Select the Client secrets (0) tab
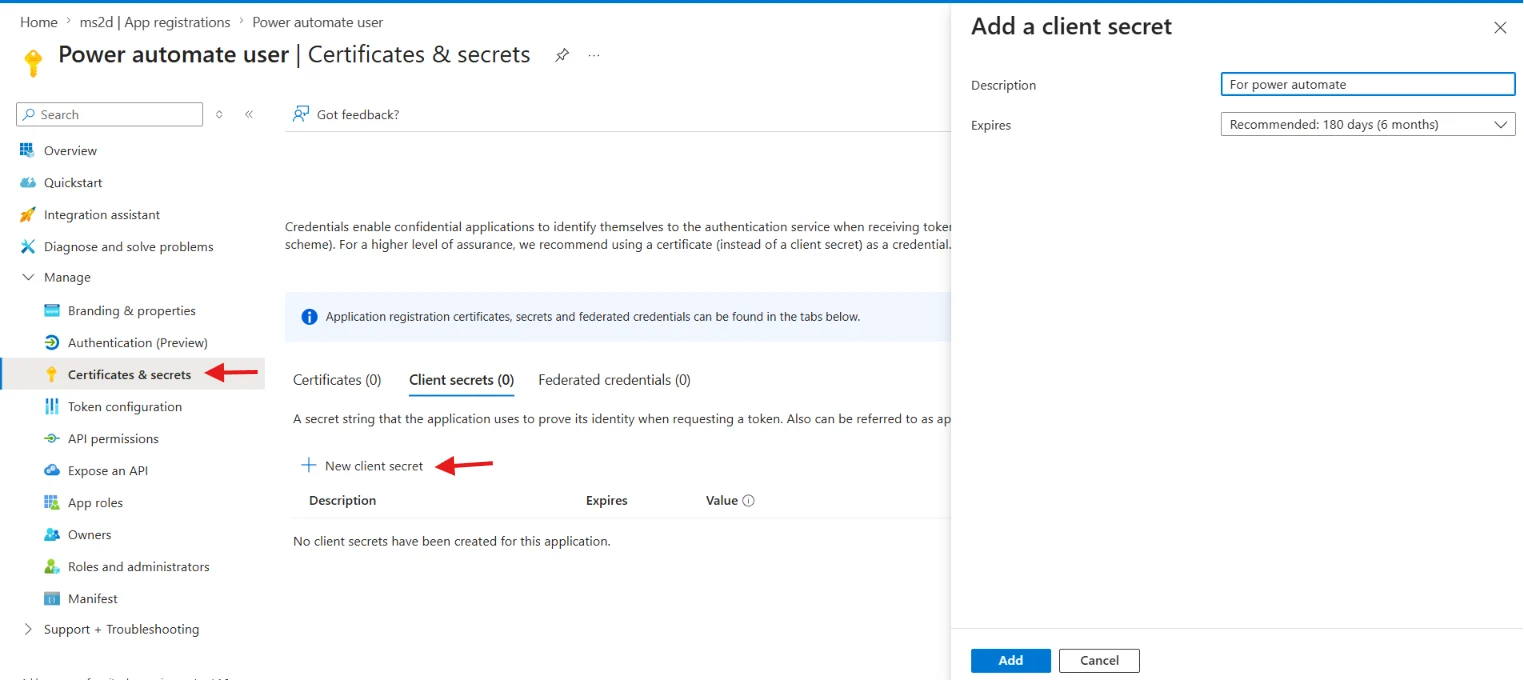The image size is (1524, 681). 461,380
